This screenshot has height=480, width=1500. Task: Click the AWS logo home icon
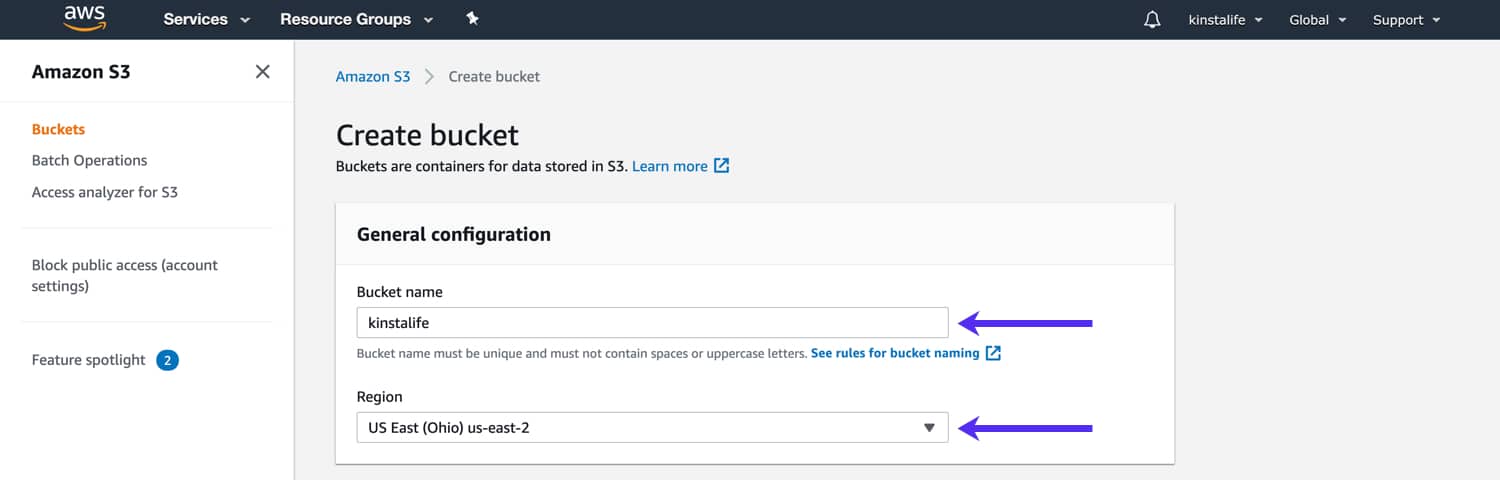click(x=84, y=18)
